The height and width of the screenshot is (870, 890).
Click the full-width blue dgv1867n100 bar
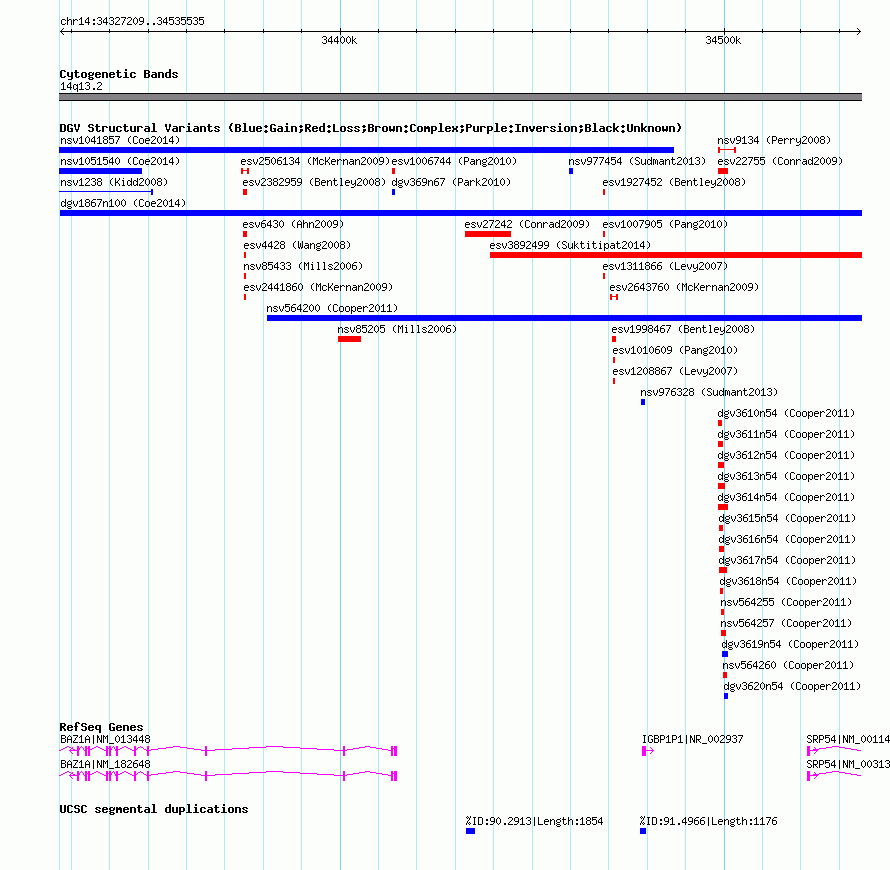coord(461,213)
